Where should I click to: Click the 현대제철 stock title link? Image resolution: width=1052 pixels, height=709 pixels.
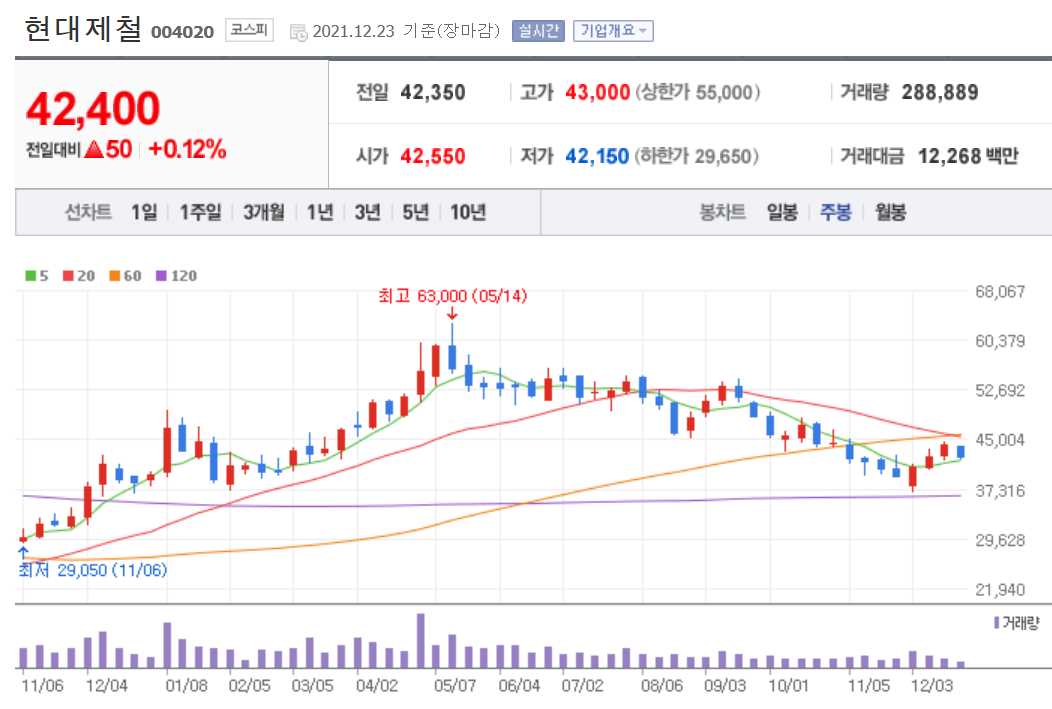tap(79, 28)
